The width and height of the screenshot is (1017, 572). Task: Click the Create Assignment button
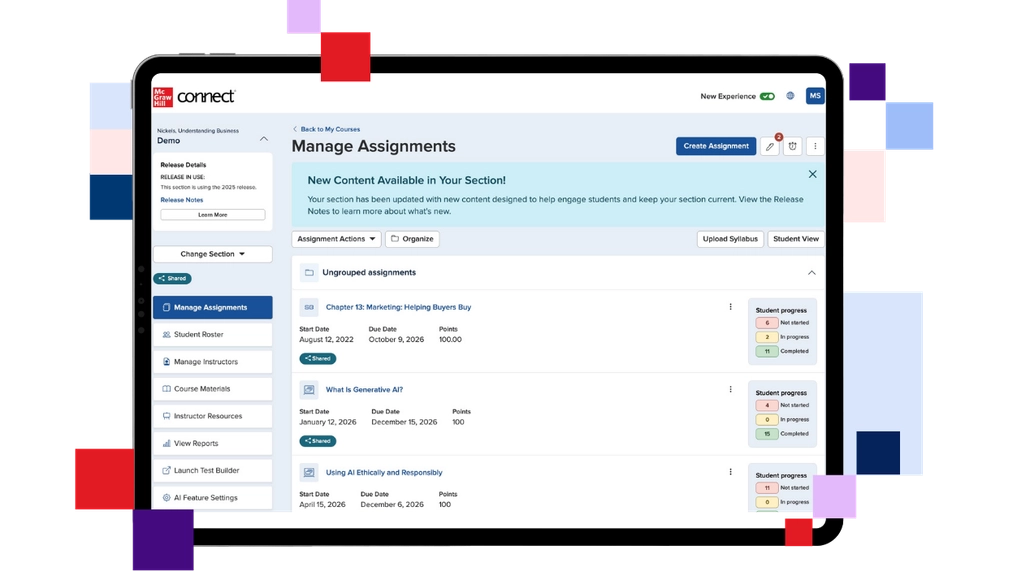[715, 146]
